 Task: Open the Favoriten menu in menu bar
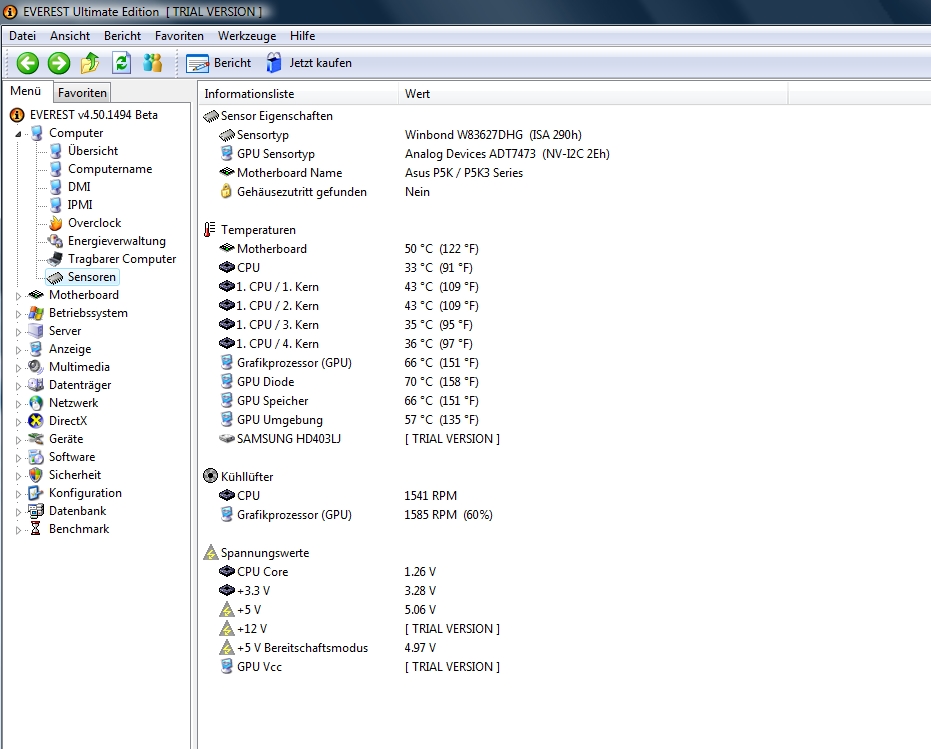[179, 36]
